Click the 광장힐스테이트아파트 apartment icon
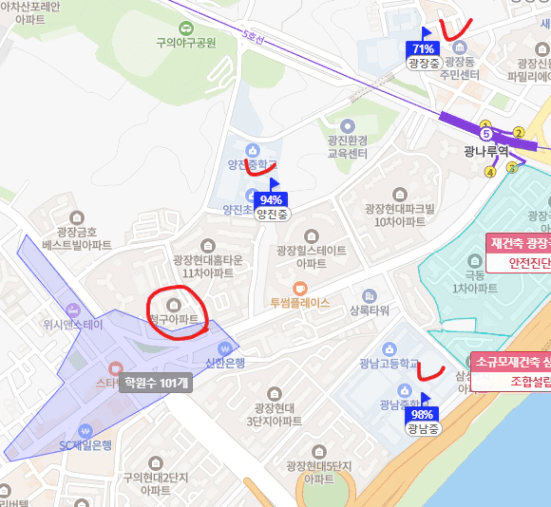This screenshot has height=507, width=551. 311,236
